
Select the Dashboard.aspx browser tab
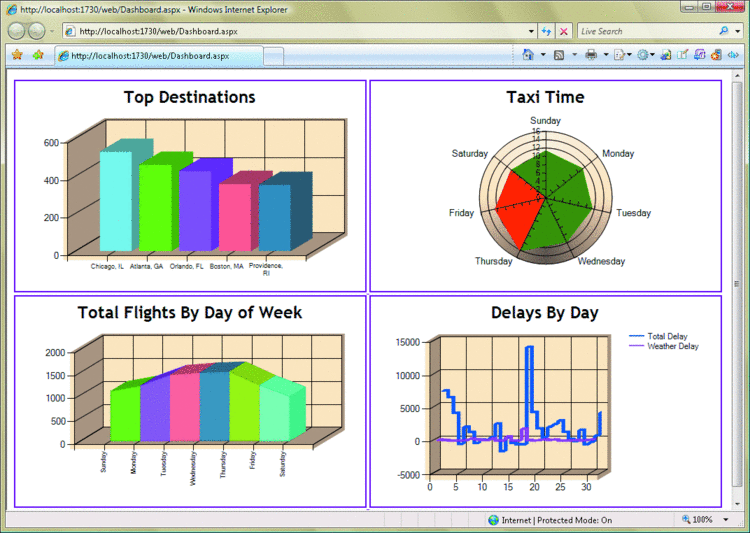pyautogui.click(x=159, y=56)
